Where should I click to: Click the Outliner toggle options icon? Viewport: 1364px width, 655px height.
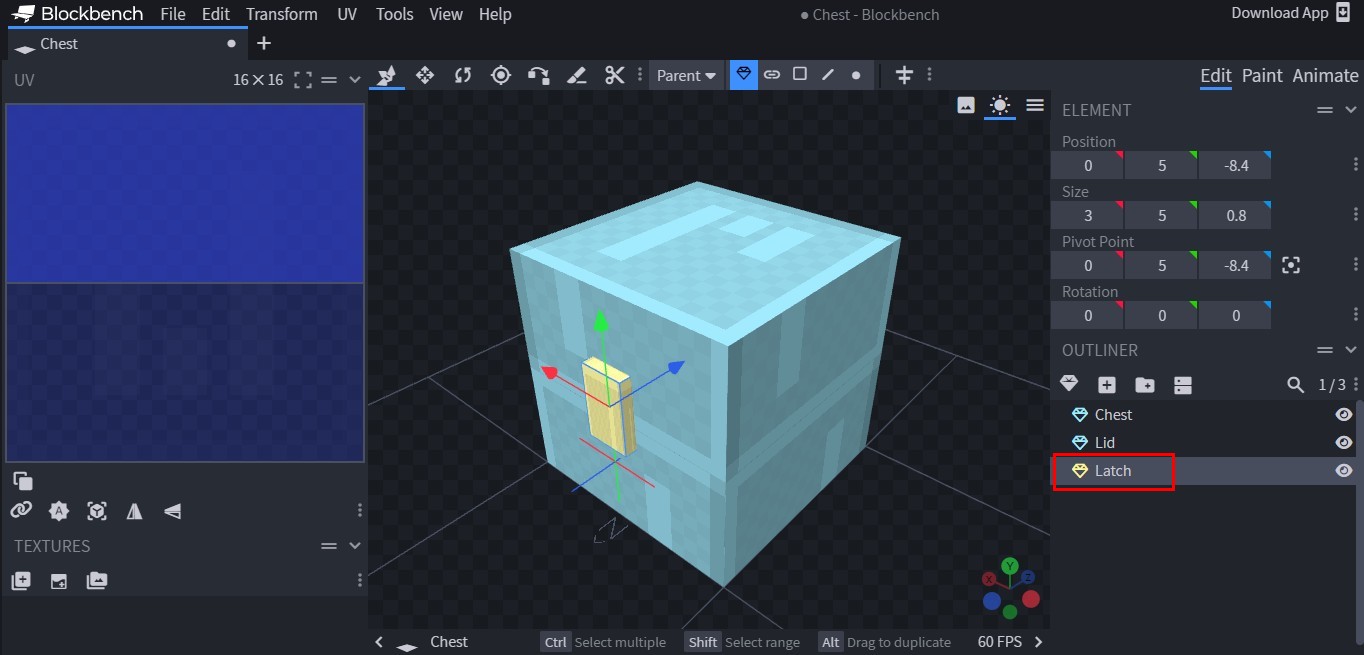[1183, 385]
